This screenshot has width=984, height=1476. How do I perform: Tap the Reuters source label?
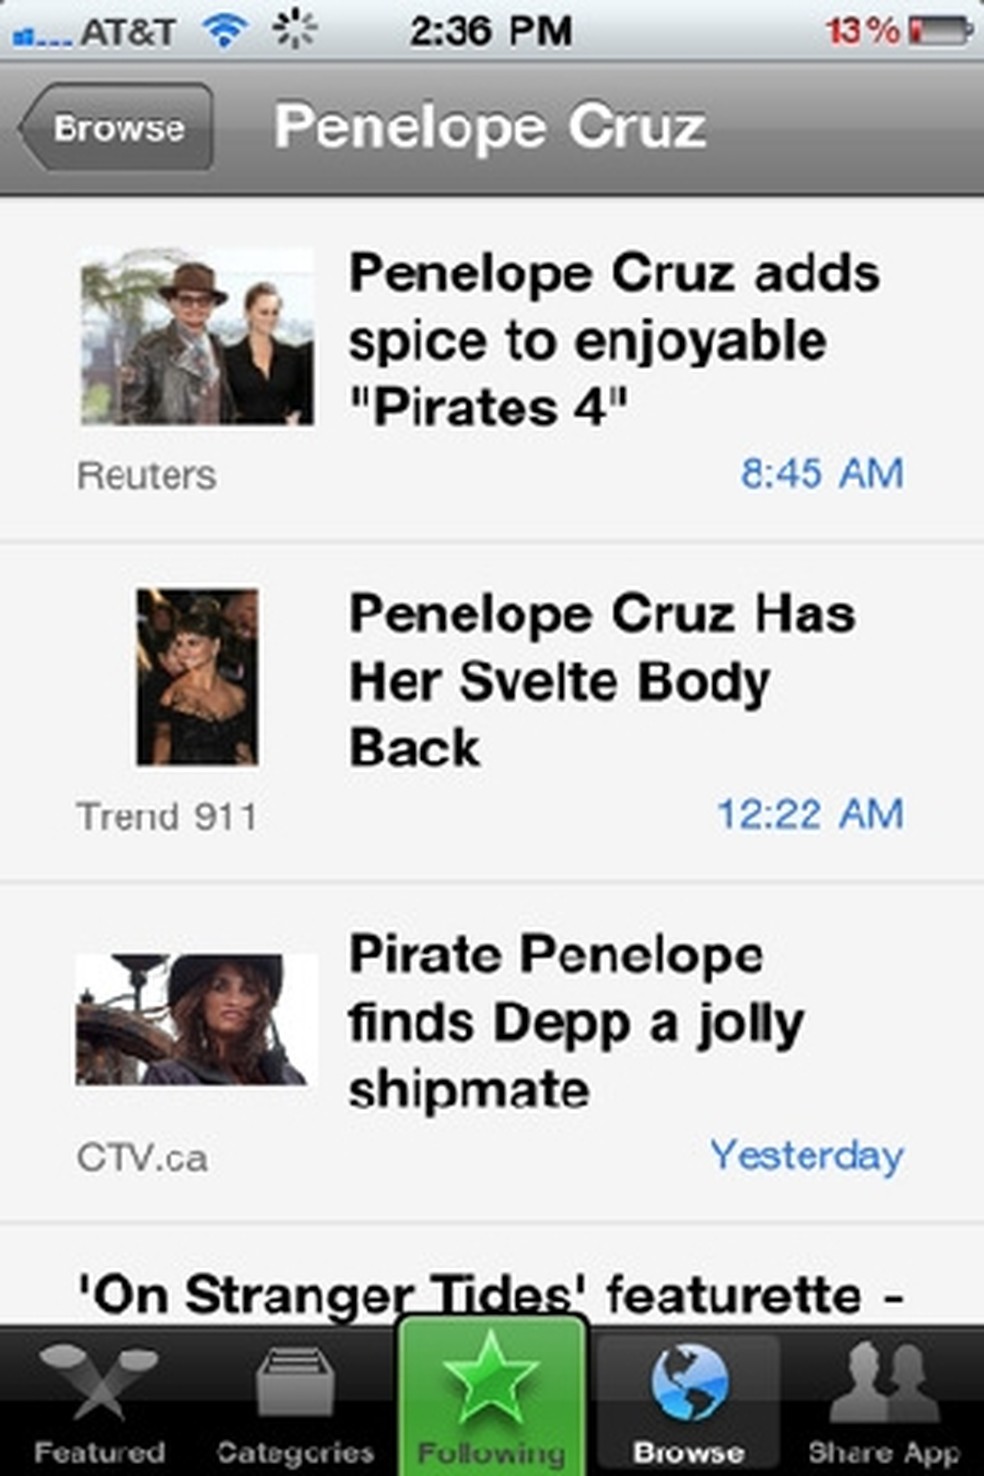tap(146, 475)
